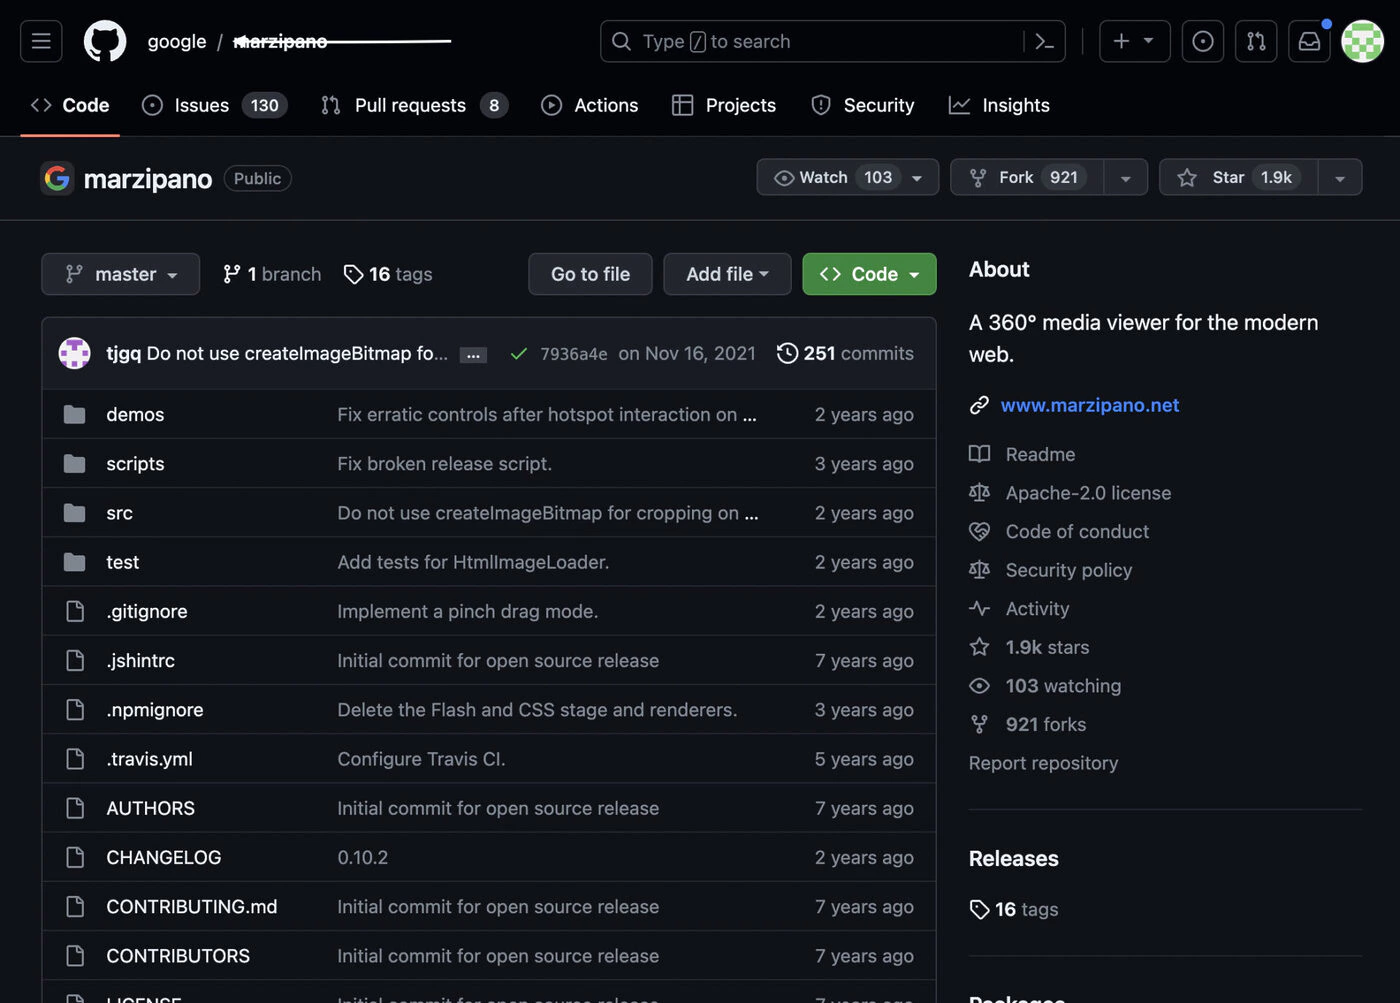Click tjgq's commit author avatar
1400x1003 pixels.
(x=74, y=353)
